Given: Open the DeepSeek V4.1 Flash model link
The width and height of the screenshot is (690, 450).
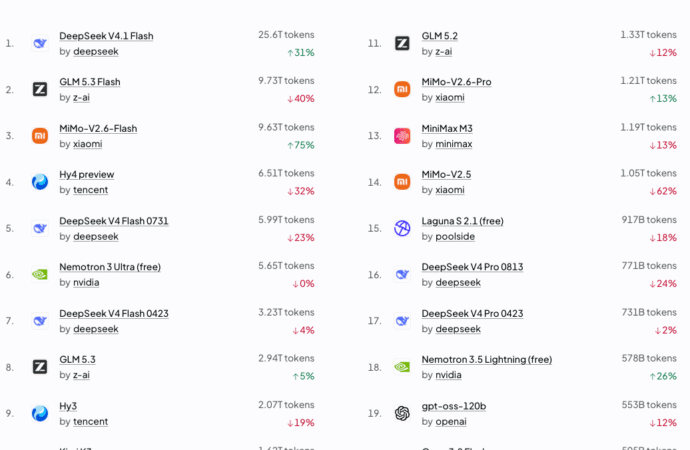Looking at the screenshot, I should [x=106, y=36].
